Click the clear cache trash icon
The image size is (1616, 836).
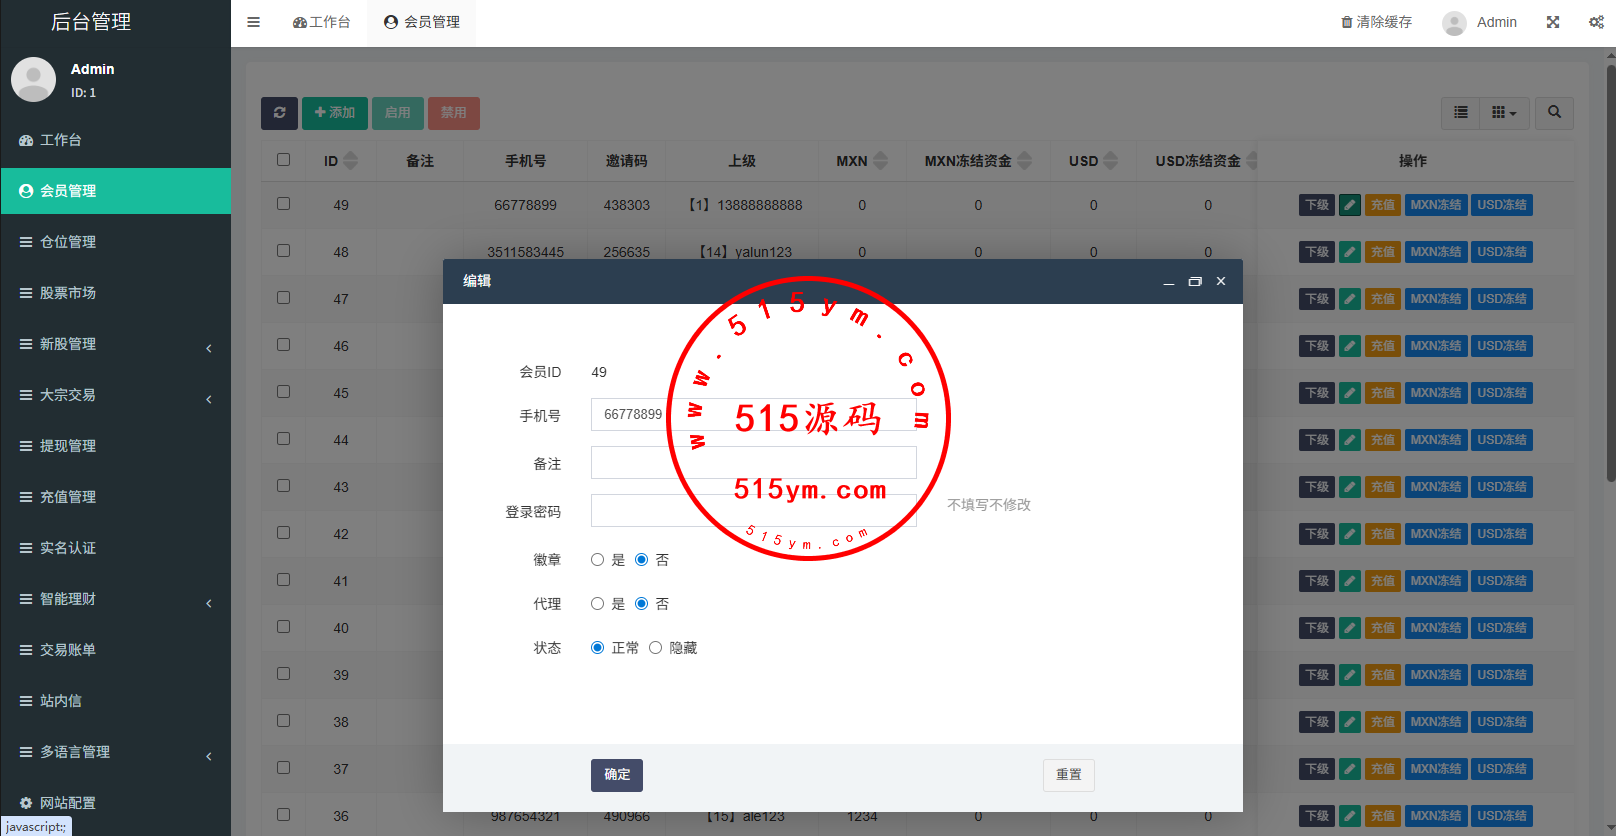(1346, 22)
